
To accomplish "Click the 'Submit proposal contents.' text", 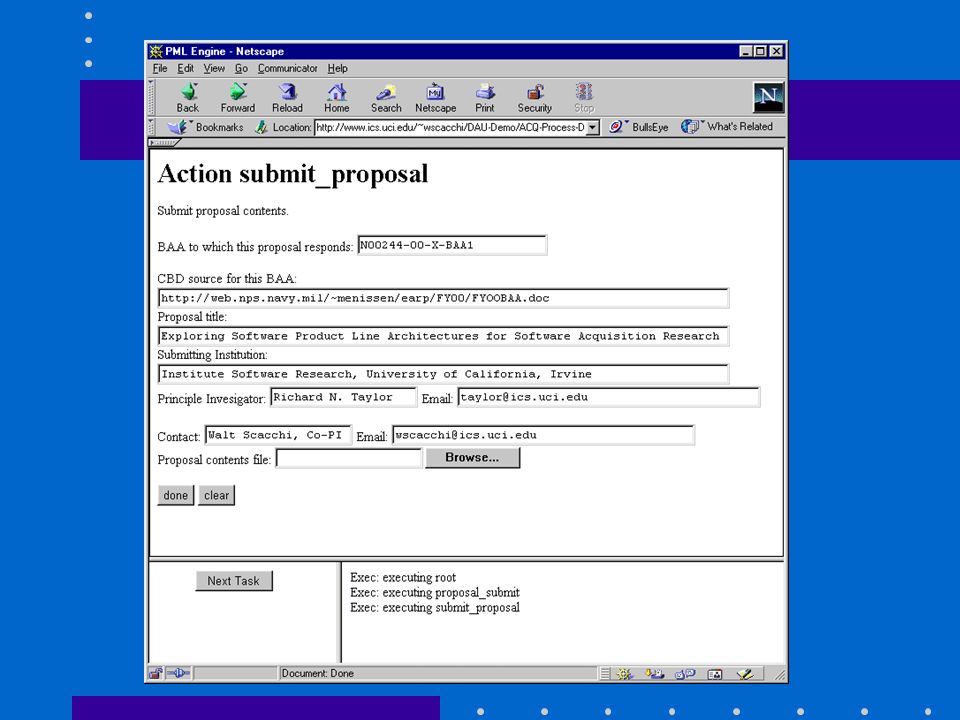I will point(223,211).
